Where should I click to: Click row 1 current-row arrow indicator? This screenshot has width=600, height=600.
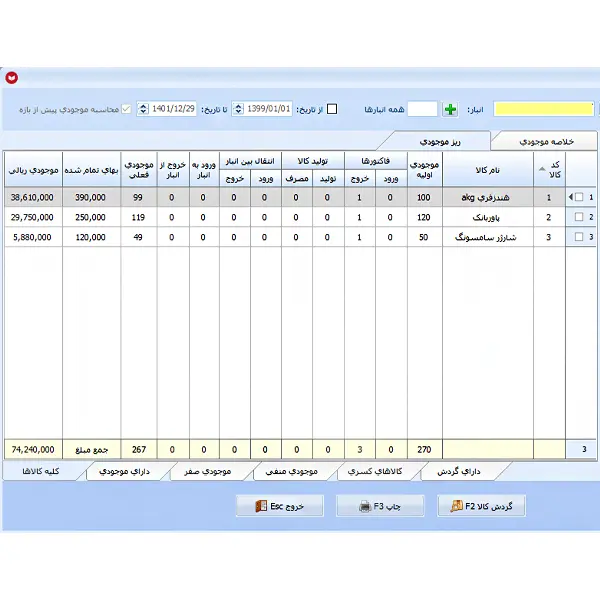pyautogui.click(x=571, y=197)
